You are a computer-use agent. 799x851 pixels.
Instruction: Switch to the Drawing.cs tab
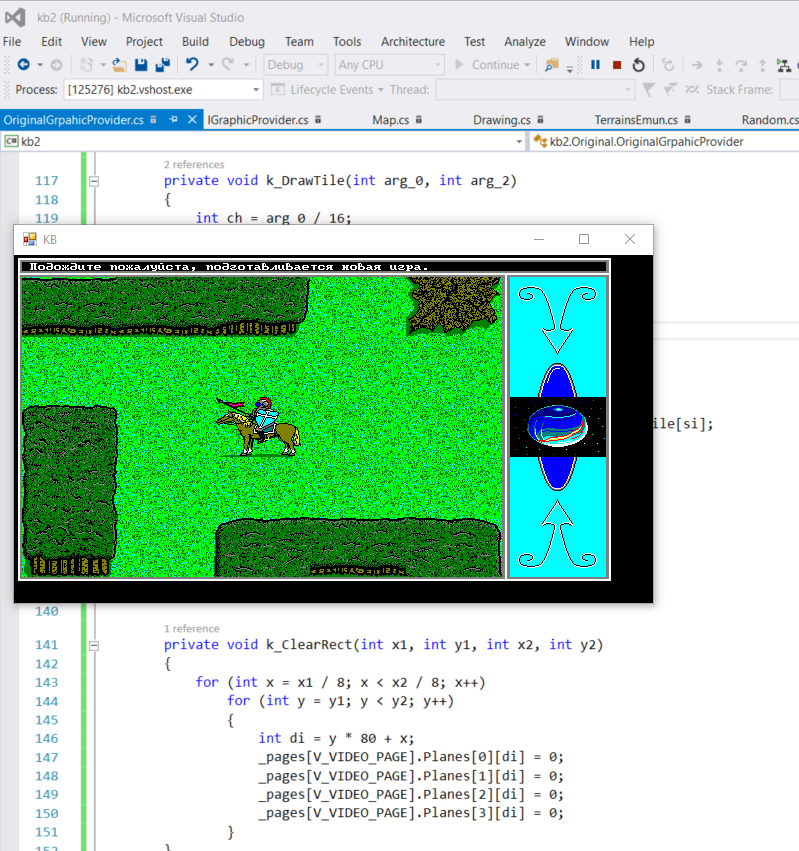501,119
